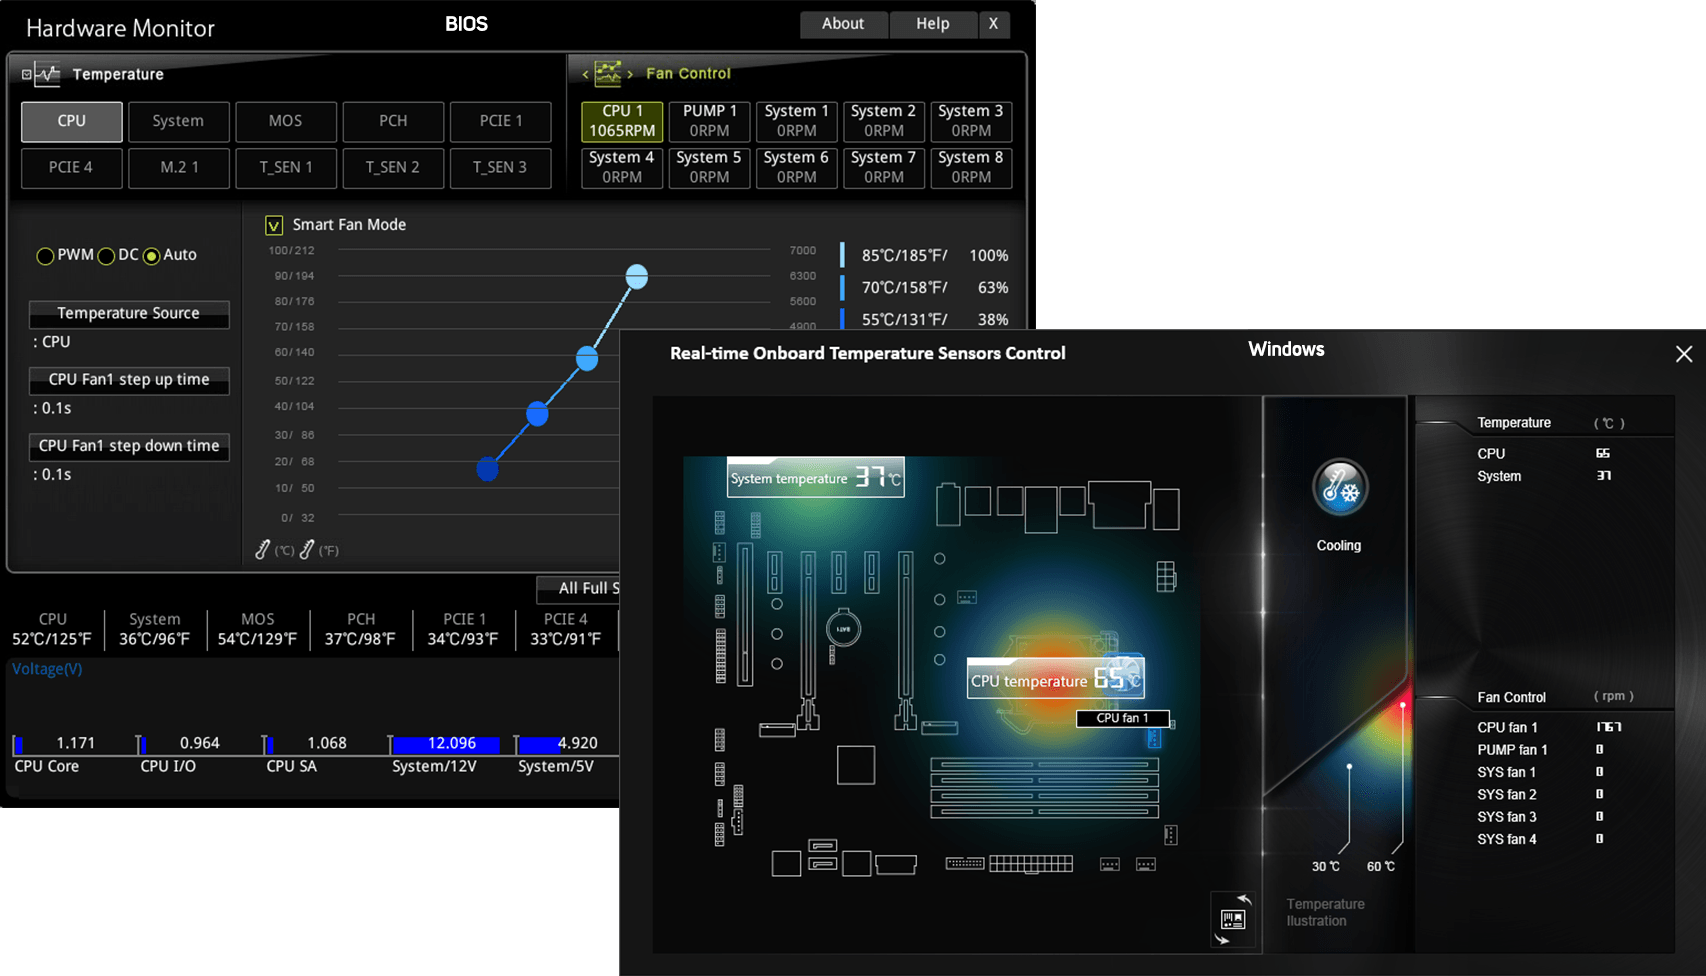Select the PCH temperature tab
This screenshot has width=1706, height=976.
[393, 121]
